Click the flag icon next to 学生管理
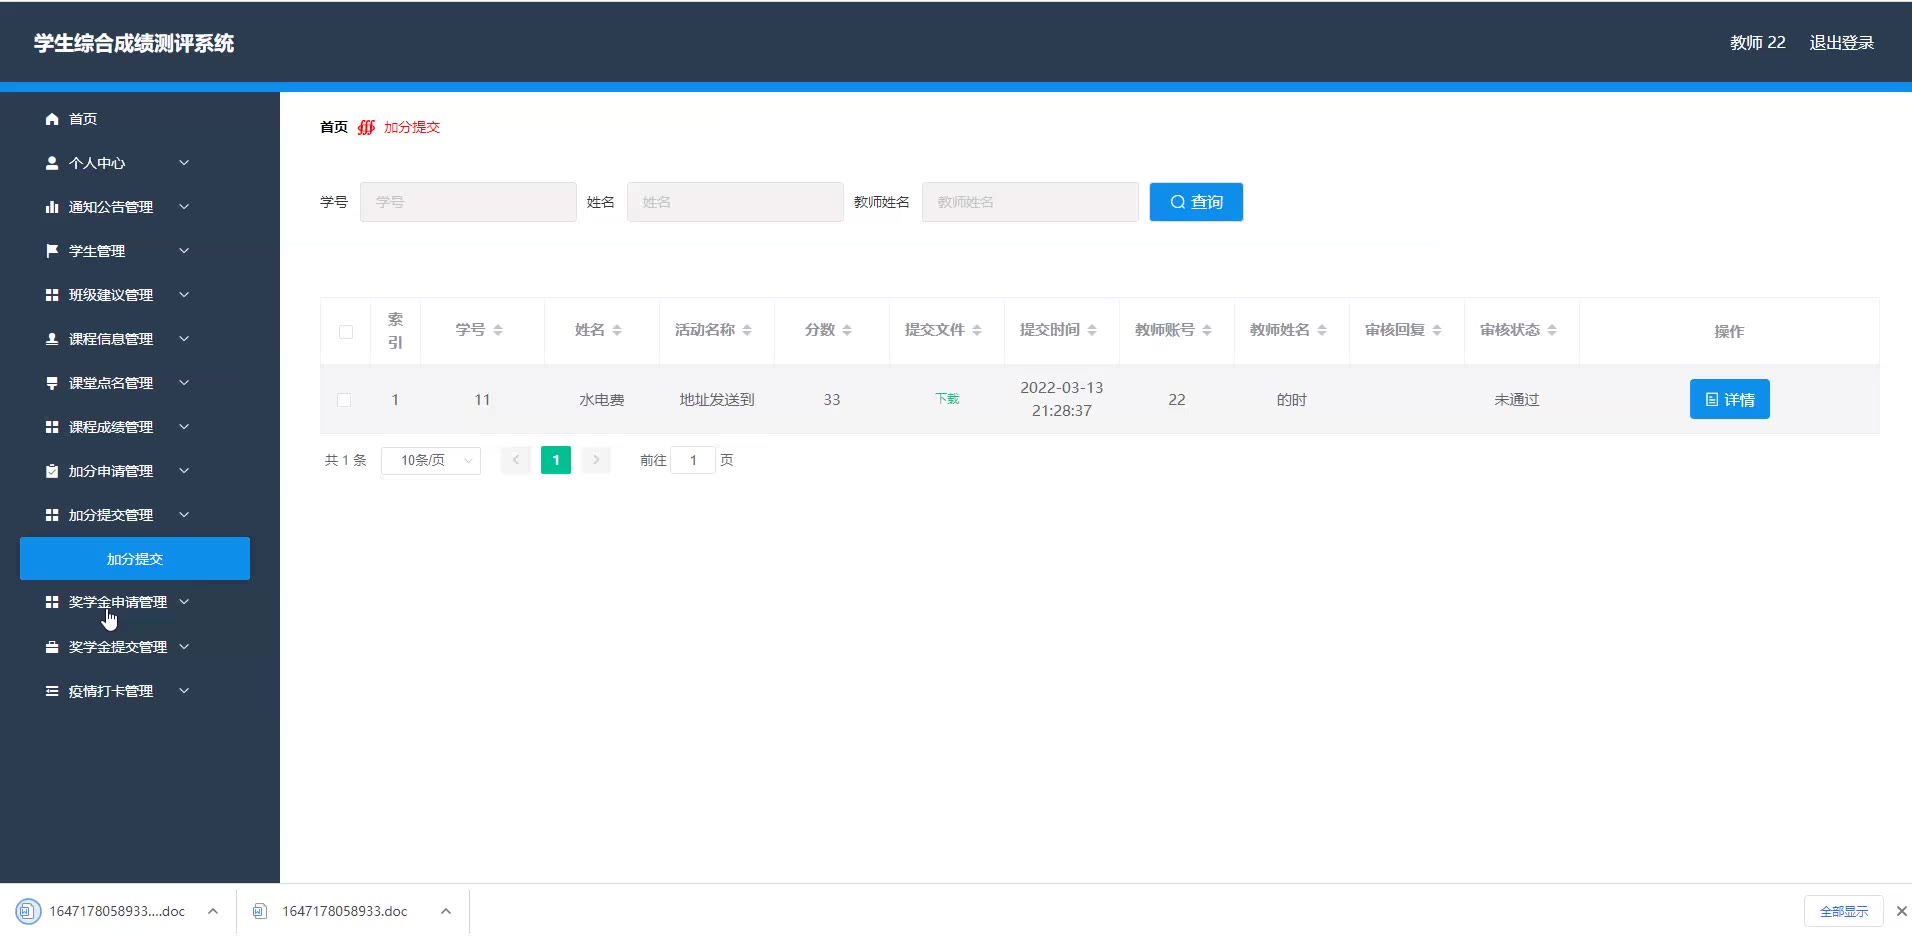 [52, 251]
